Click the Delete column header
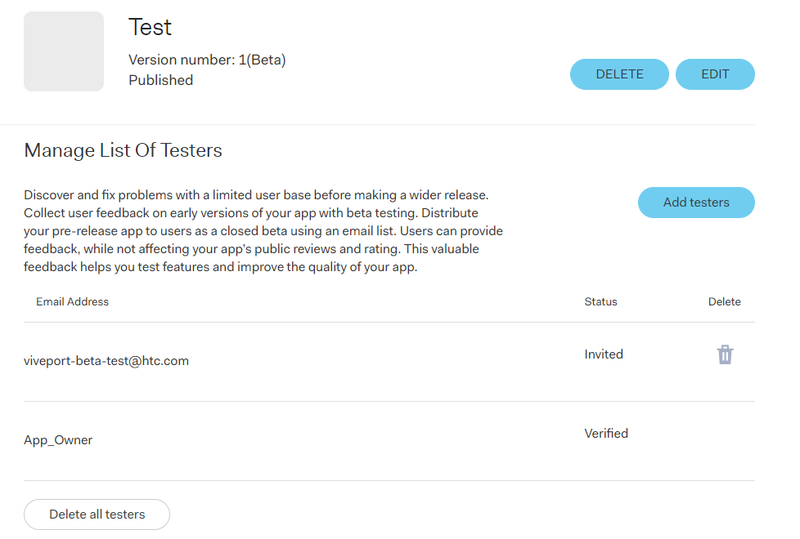 pyautogui.click(x=724, y=302)
